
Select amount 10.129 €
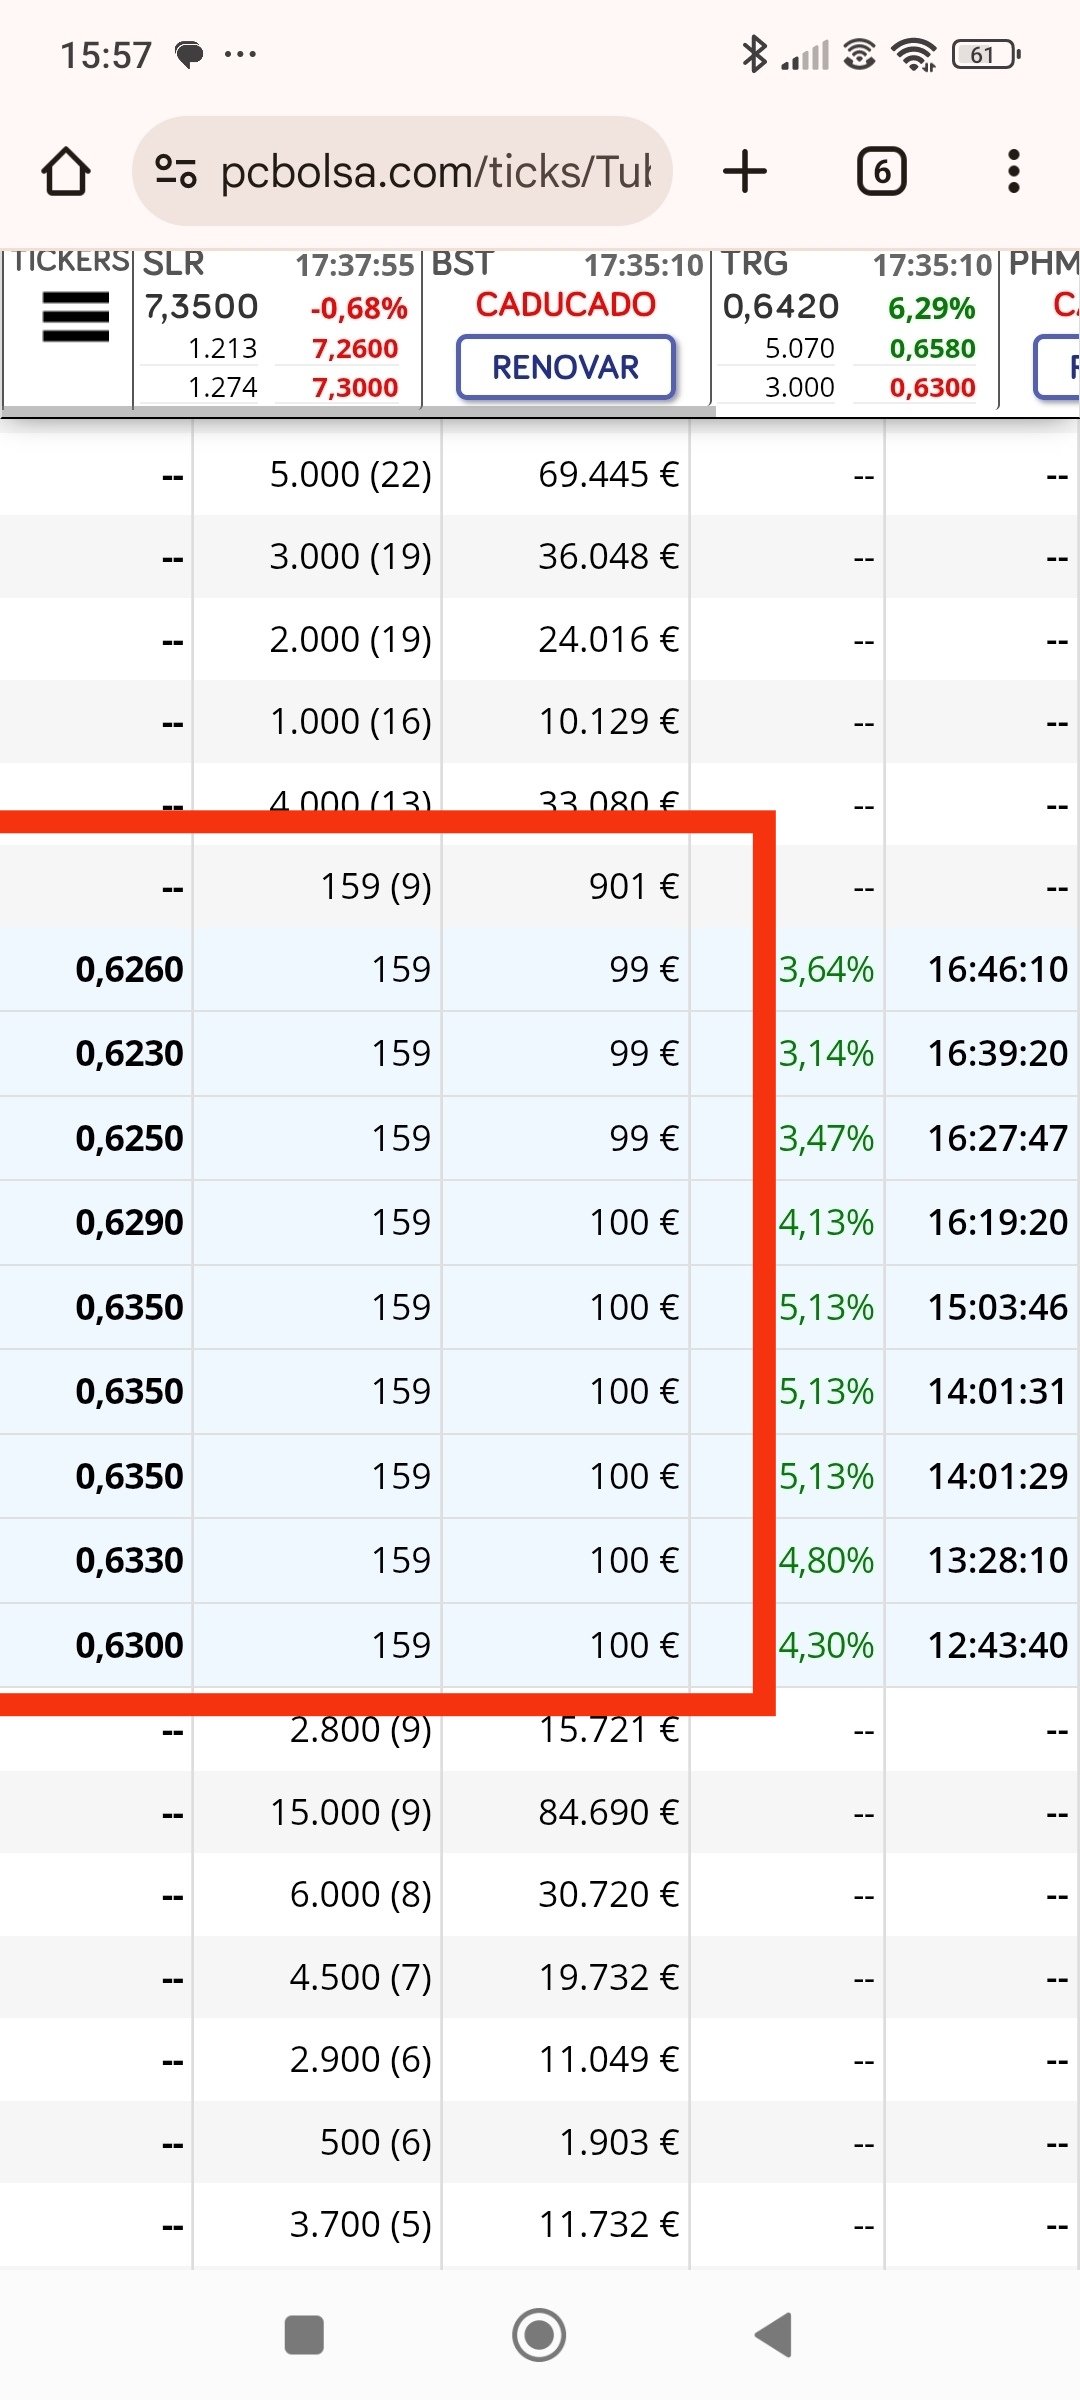pos(608,721)
